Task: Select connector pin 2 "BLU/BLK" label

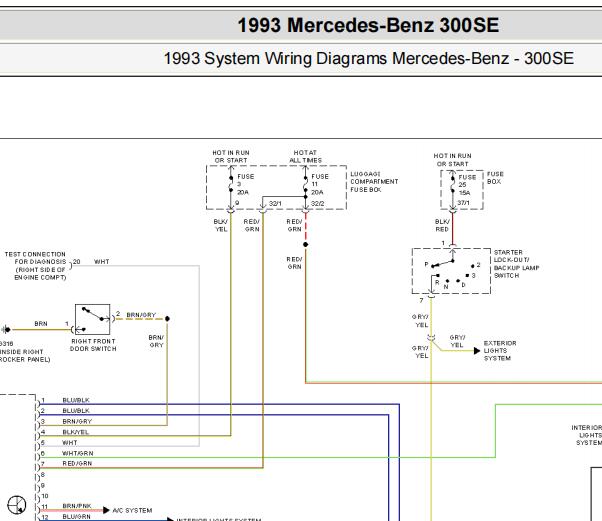Action: pos(76,411)
